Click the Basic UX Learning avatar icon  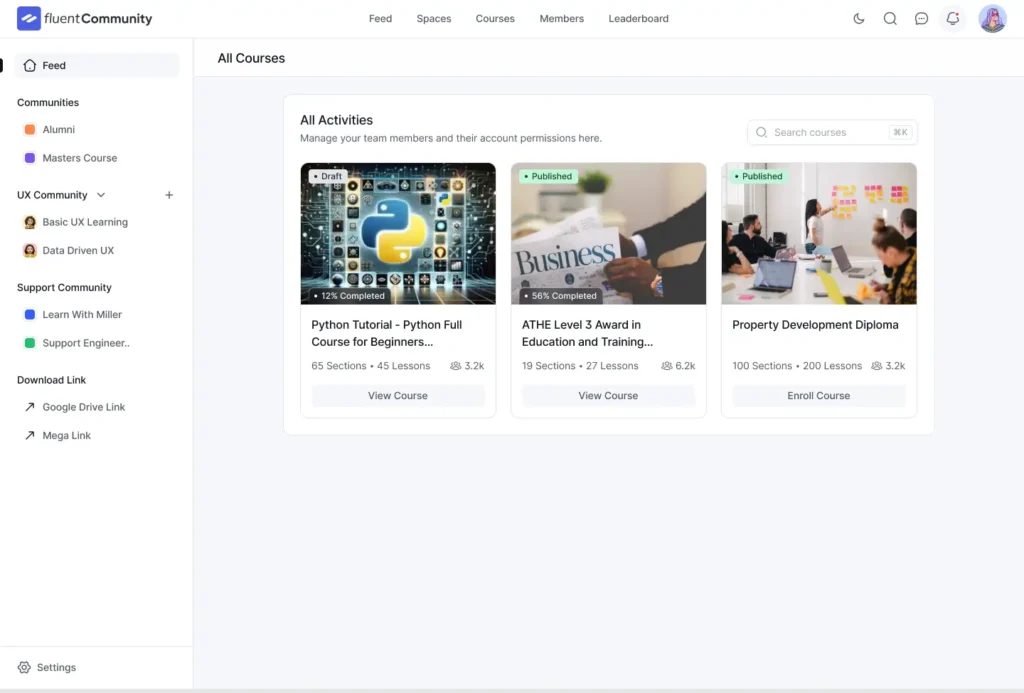coord(30,222)
